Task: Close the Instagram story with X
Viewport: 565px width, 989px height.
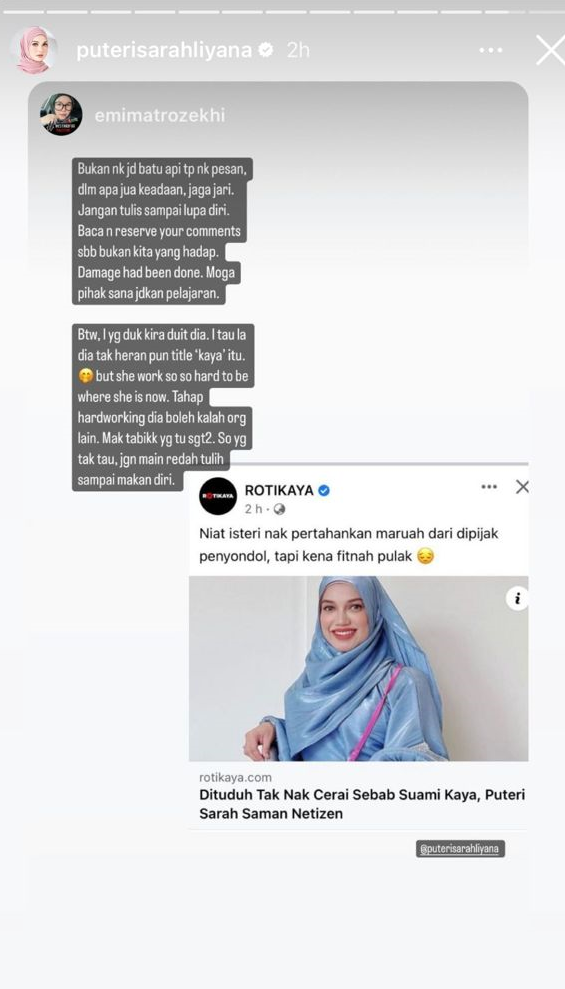Action: pyautogui.click(x=550, y=50)
